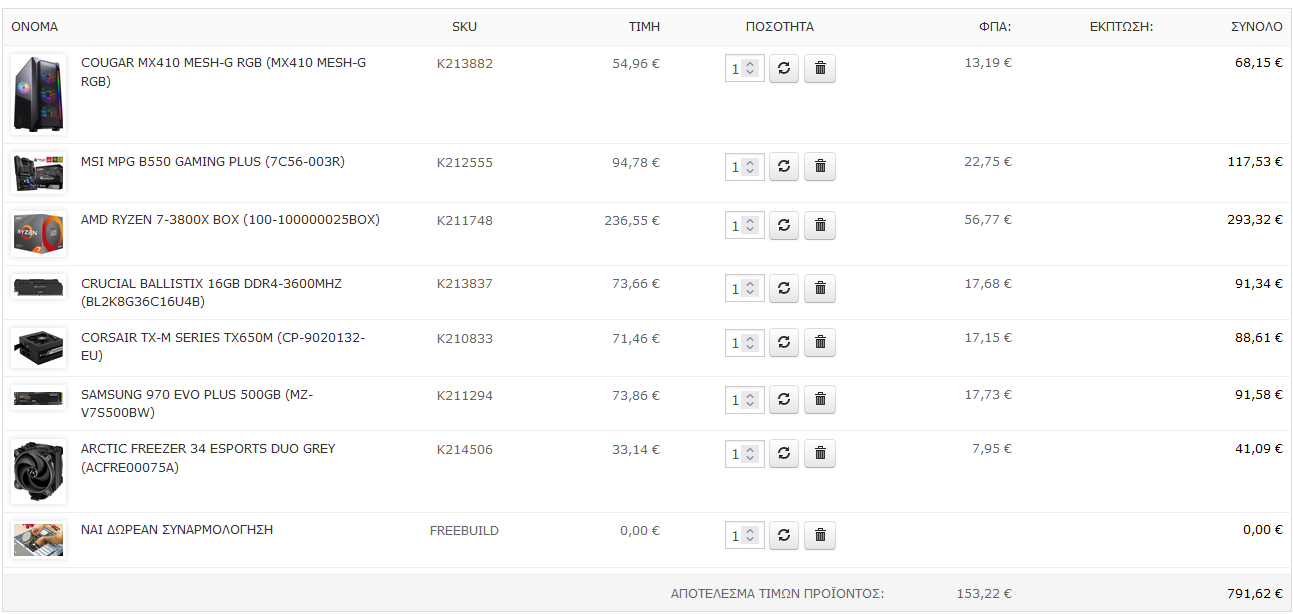Image resolution: width=1293 pixels, height=614 pixels.
Task: Open CORSAIR TX-M SERIES TX650M link
Action: (223, 346)
